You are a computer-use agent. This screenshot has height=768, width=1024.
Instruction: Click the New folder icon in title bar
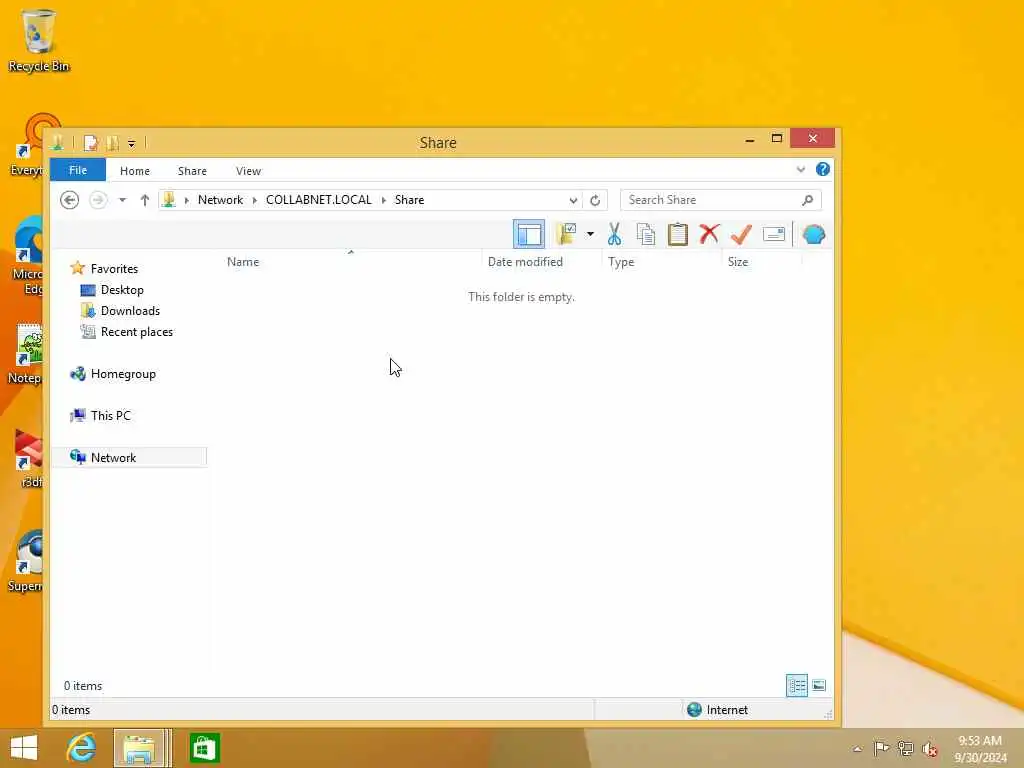[x=112, y=142]
